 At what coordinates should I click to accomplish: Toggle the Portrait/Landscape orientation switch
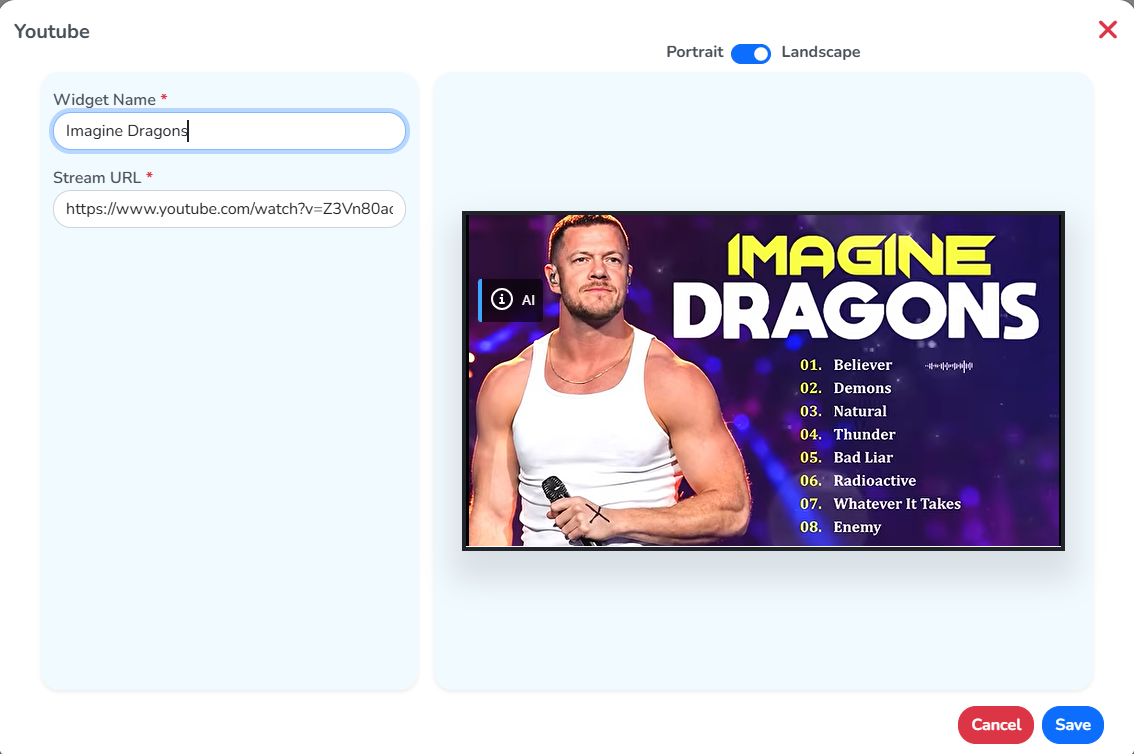click(x=751, y=53)
